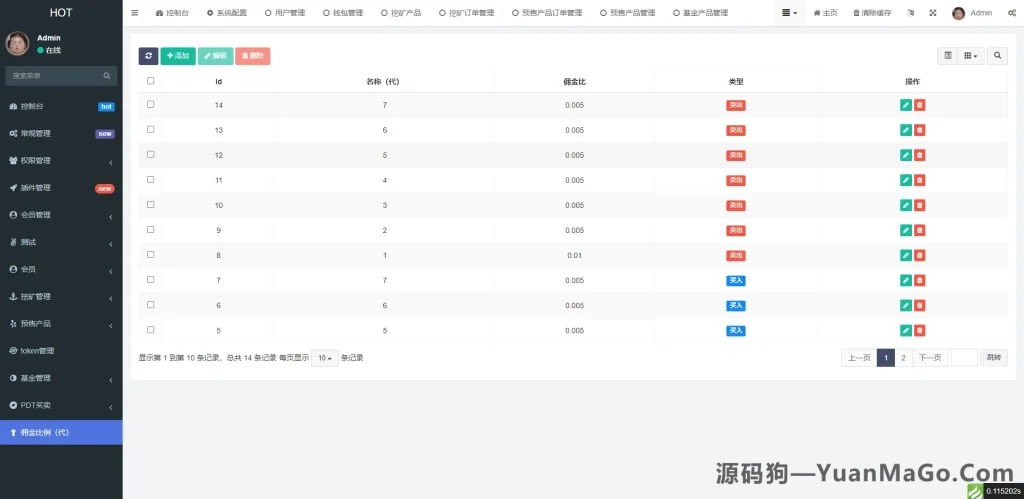The height and width of the screenshot is (499, 1024).
Task: Open 控制台 in the sidebar
Action: (61, 106)
